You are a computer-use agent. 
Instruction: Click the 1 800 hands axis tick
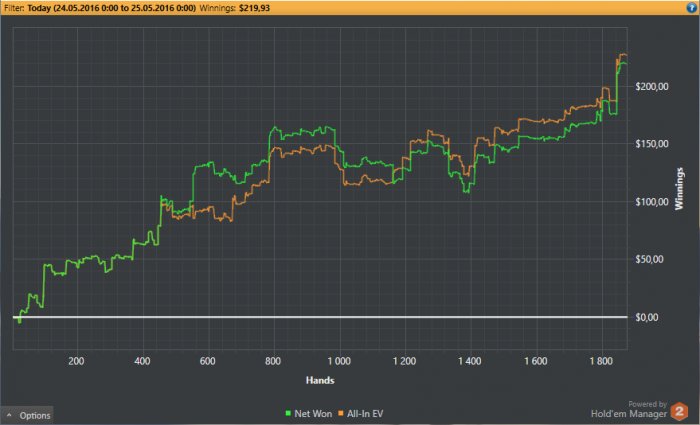pos(601,361)
